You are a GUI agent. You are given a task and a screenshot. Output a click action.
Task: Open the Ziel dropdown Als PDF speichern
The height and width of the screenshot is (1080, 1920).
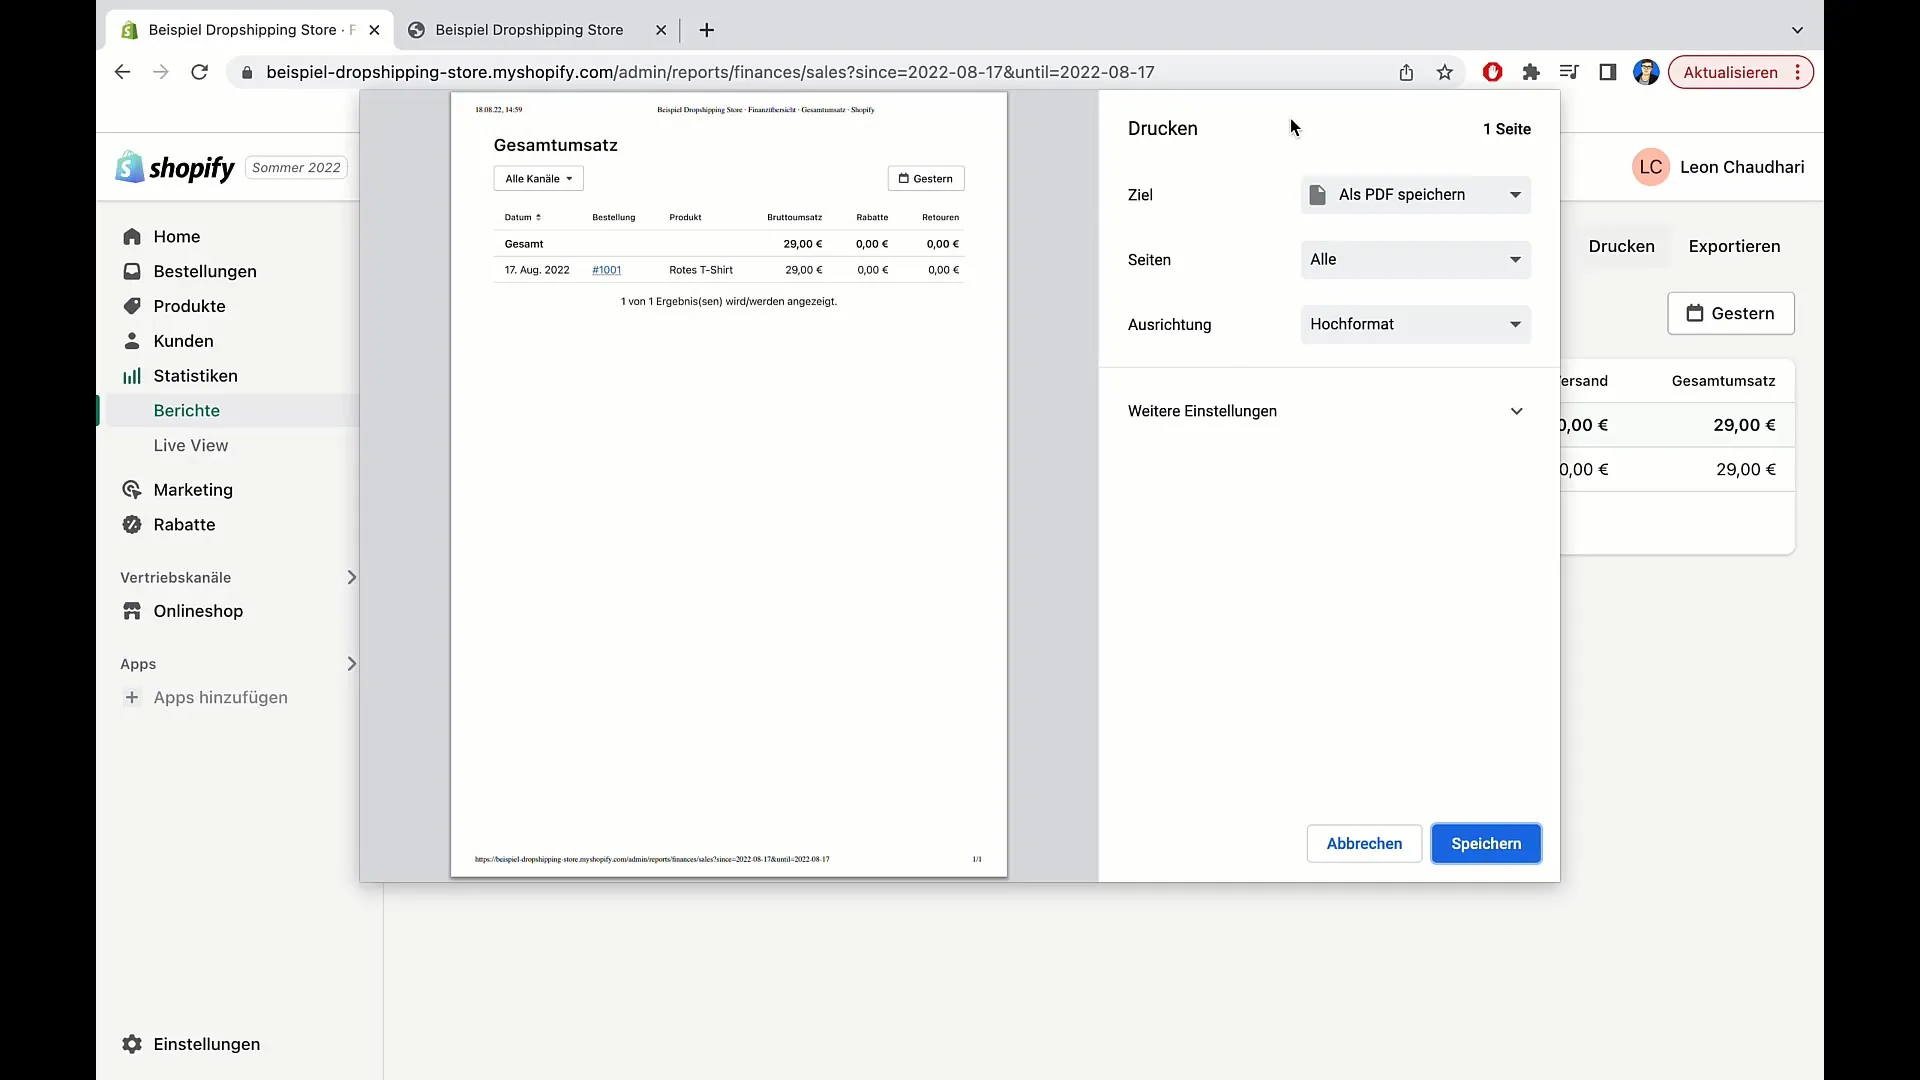click(x=1415, y=195)
